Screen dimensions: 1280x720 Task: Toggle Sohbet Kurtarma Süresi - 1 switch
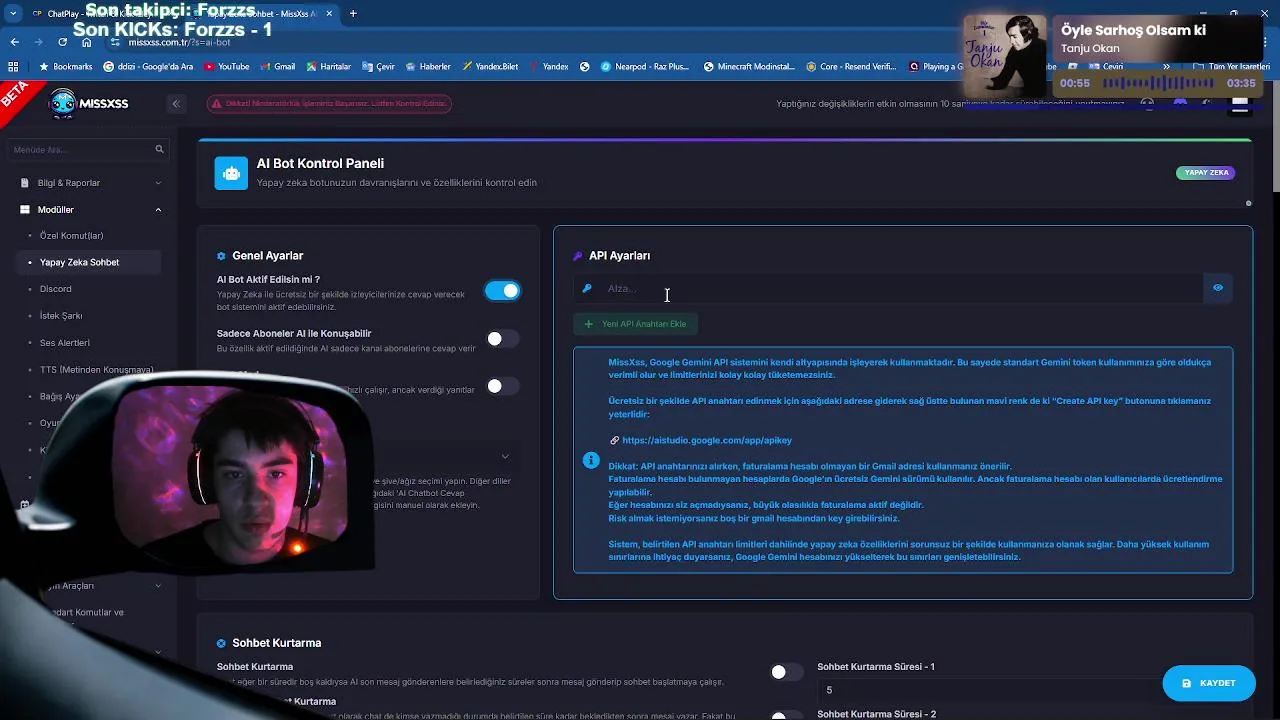coord(786,672)
